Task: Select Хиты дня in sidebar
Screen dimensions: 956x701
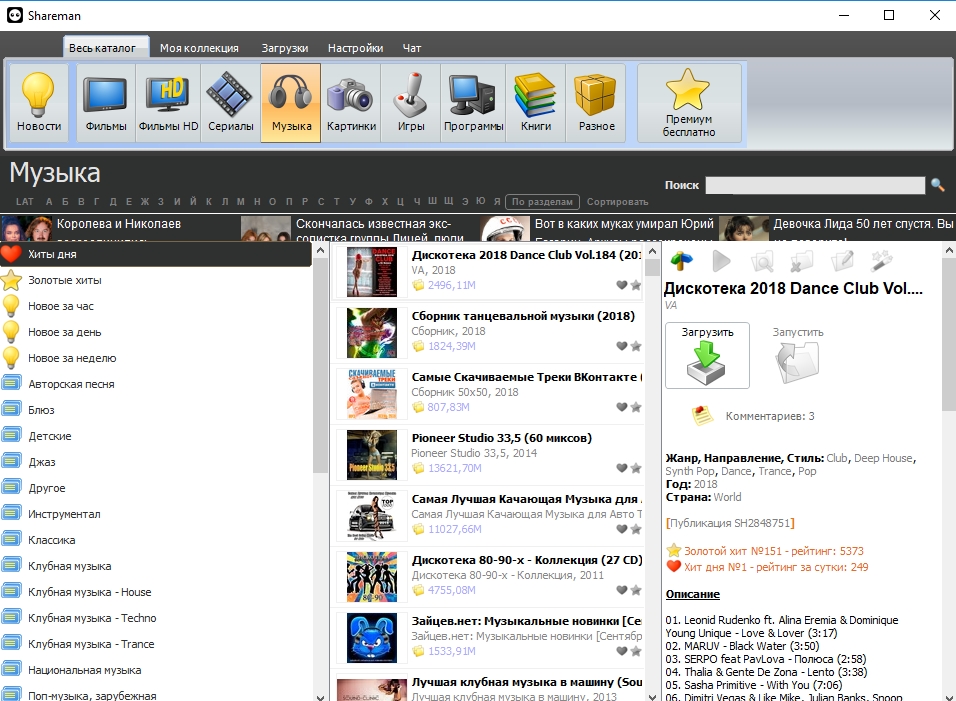Action: point(155,254)
